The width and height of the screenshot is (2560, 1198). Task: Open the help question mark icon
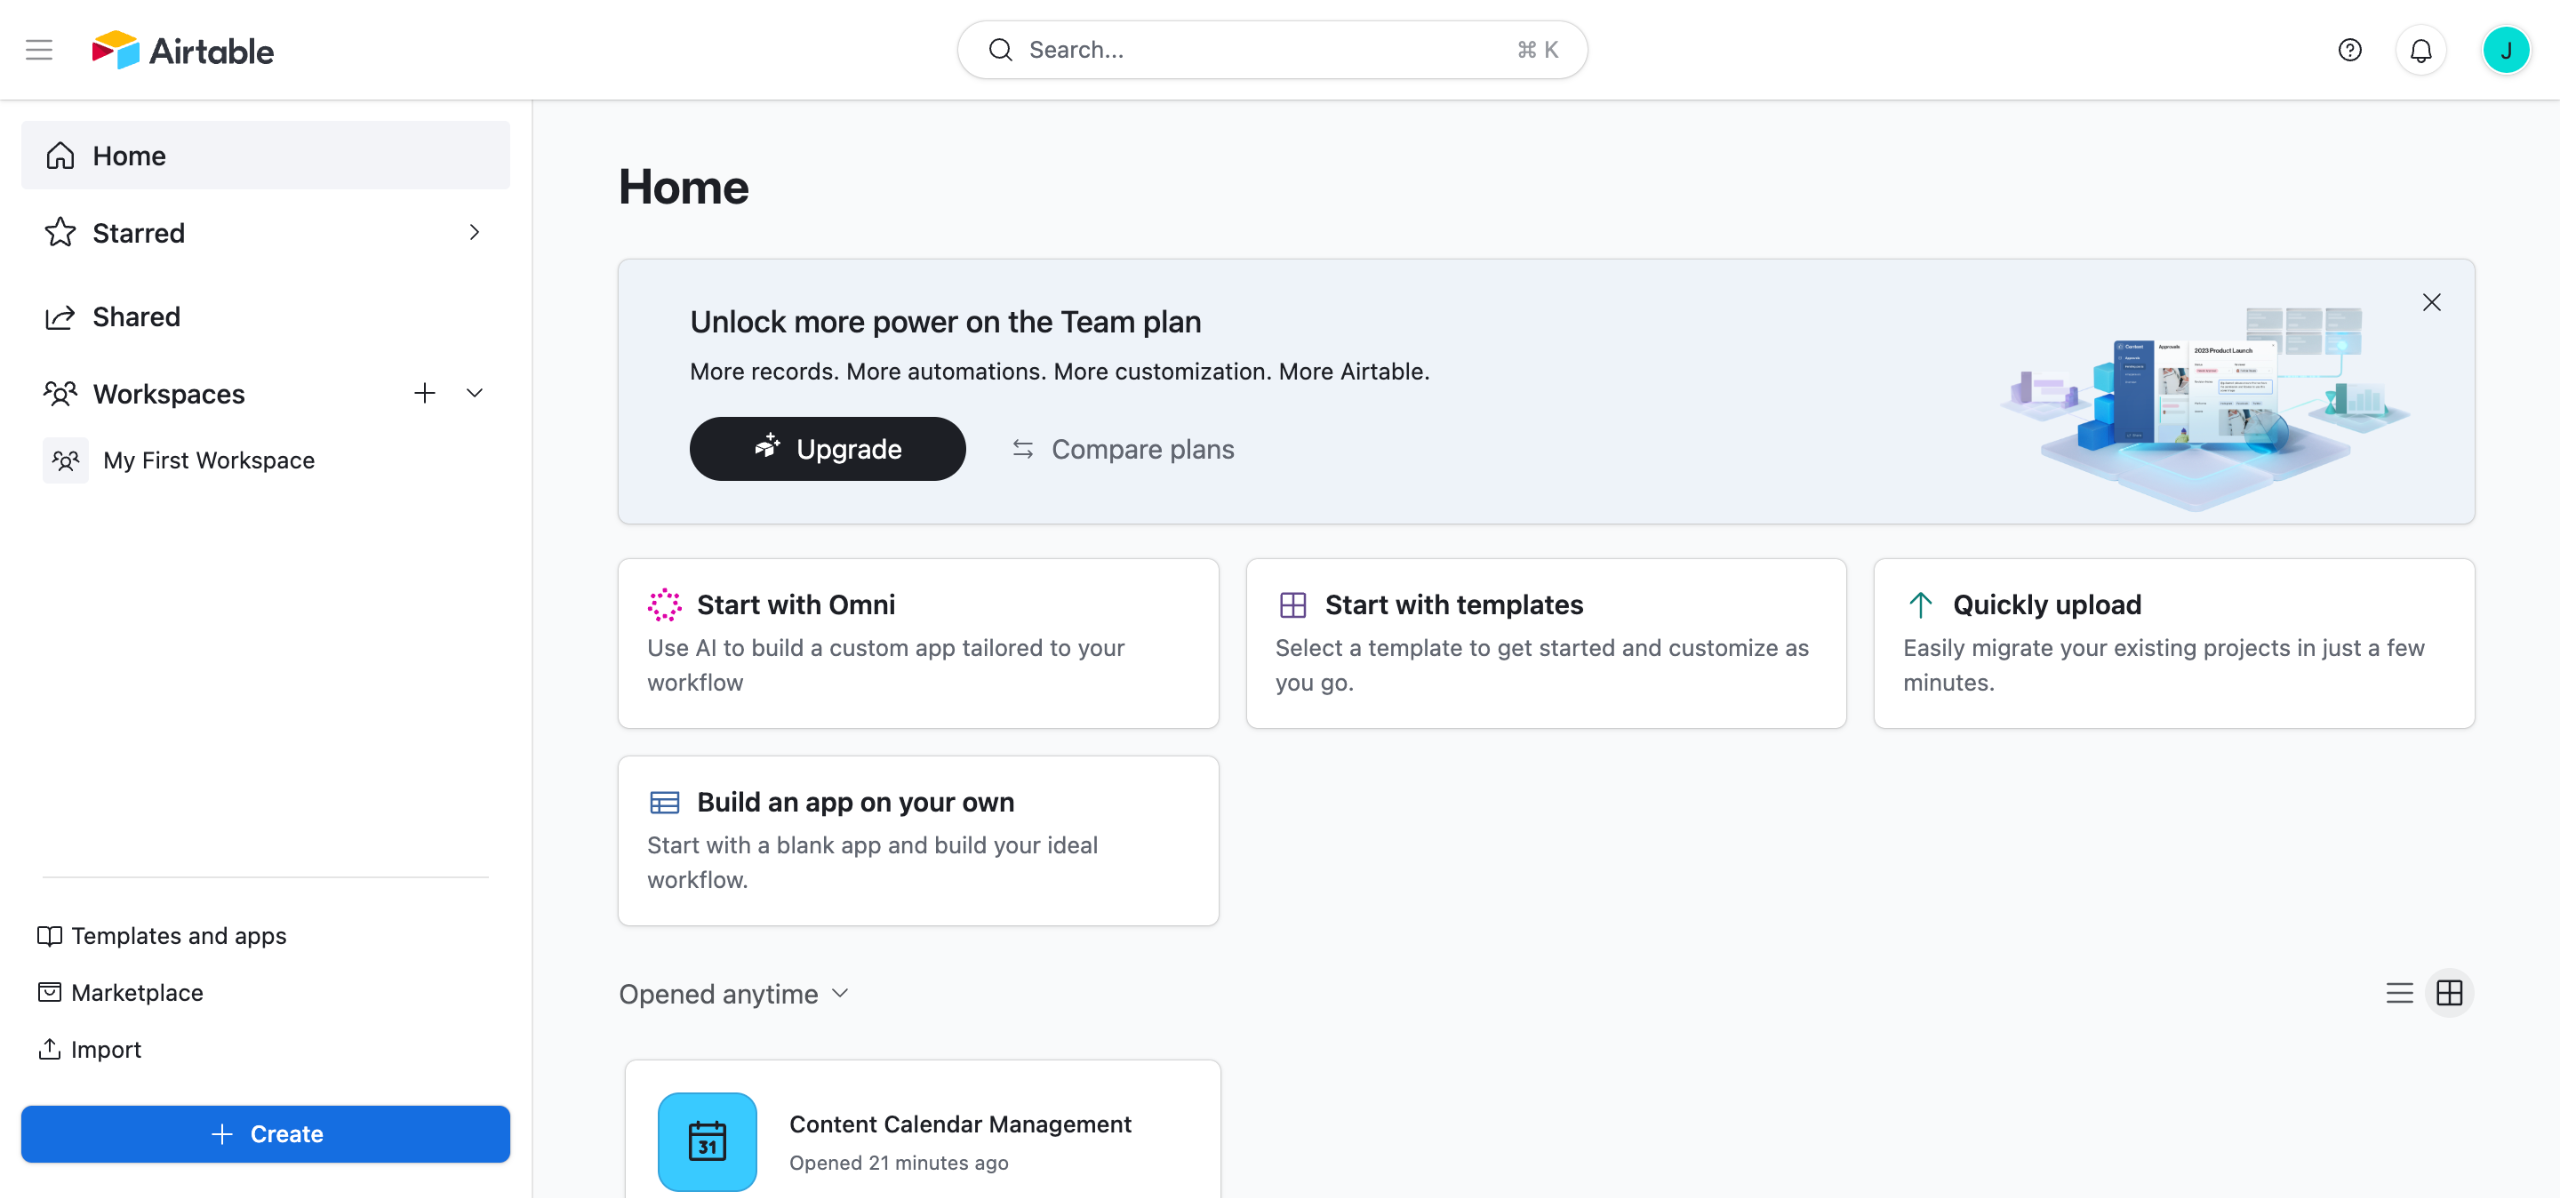2349,49
